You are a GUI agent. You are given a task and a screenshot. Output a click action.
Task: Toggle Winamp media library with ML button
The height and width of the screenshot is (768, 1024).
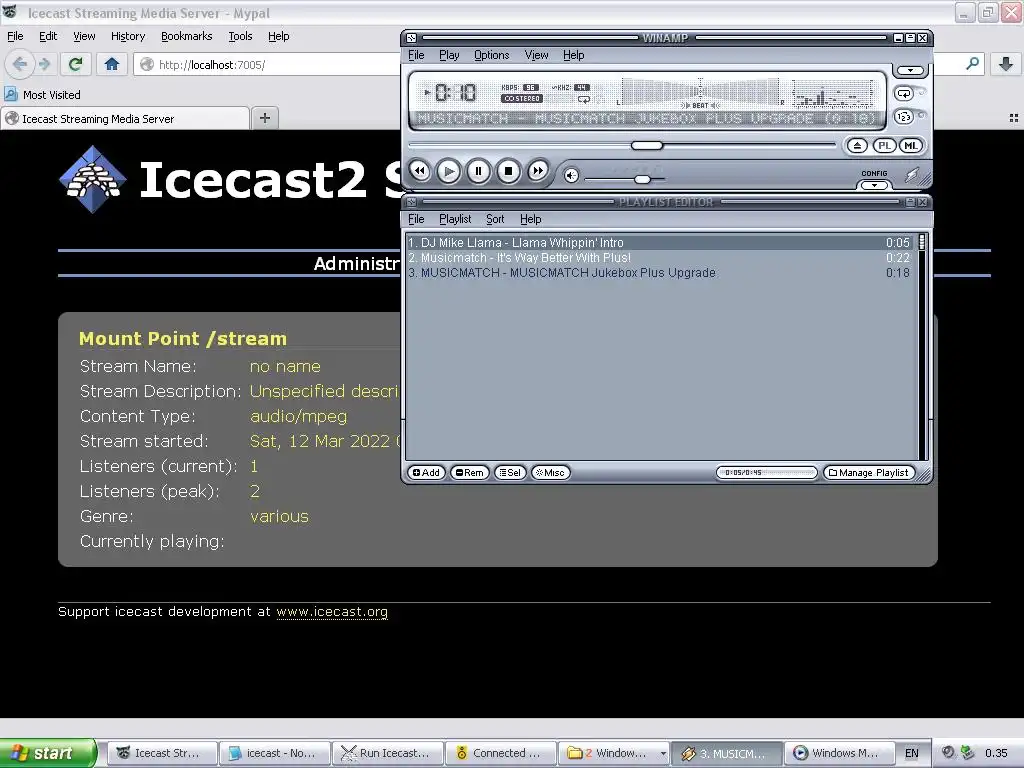(x=911, y=146)
